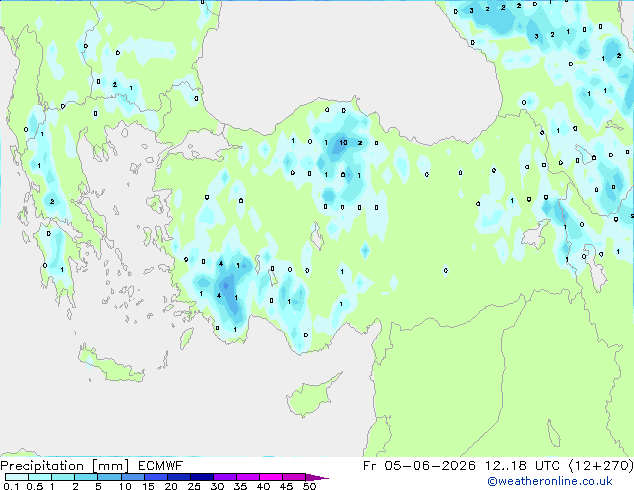Click legend scale label '50'

click(309, 486)
